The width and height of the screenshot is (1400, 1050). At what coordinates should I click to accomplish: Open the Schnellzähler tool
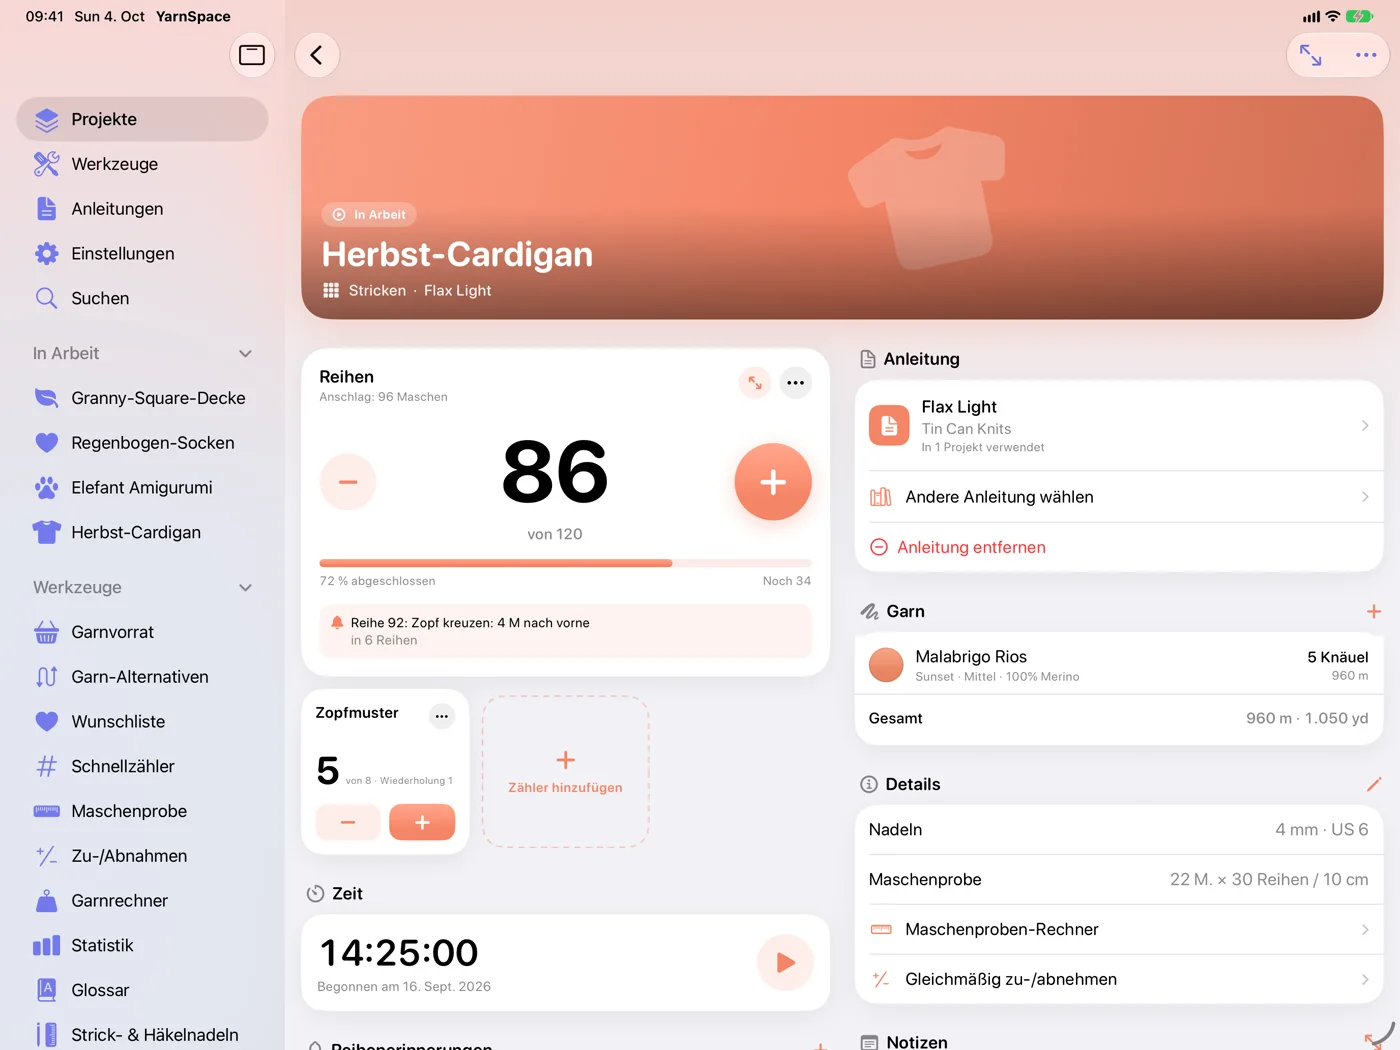(142, 767)
